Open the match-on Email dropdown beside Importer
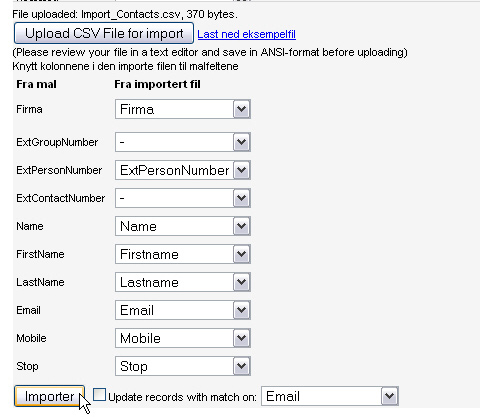 tap(330, 396)
